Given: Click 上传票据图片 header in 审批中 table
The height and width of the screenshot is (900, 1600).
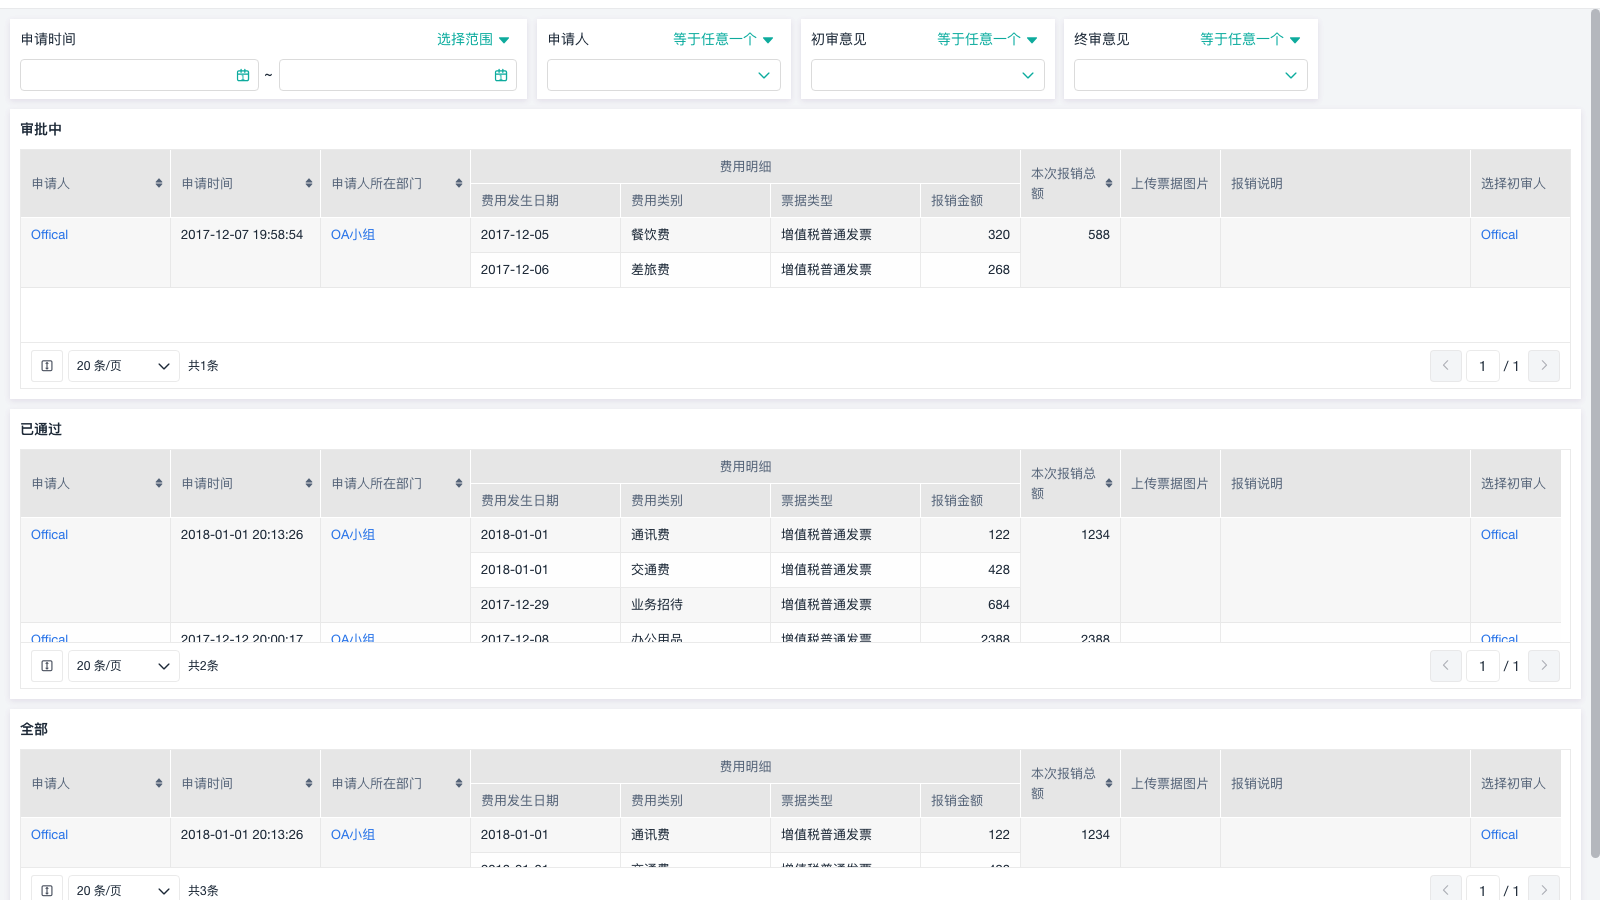Looking at the screenshot, I should pos(1170,183).
